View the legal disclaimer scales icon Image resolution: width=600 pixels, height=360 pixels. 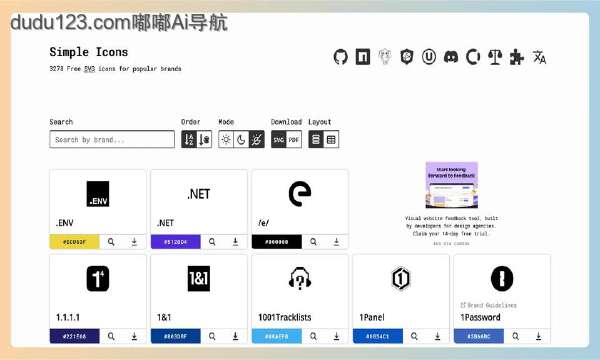point(495,57)
